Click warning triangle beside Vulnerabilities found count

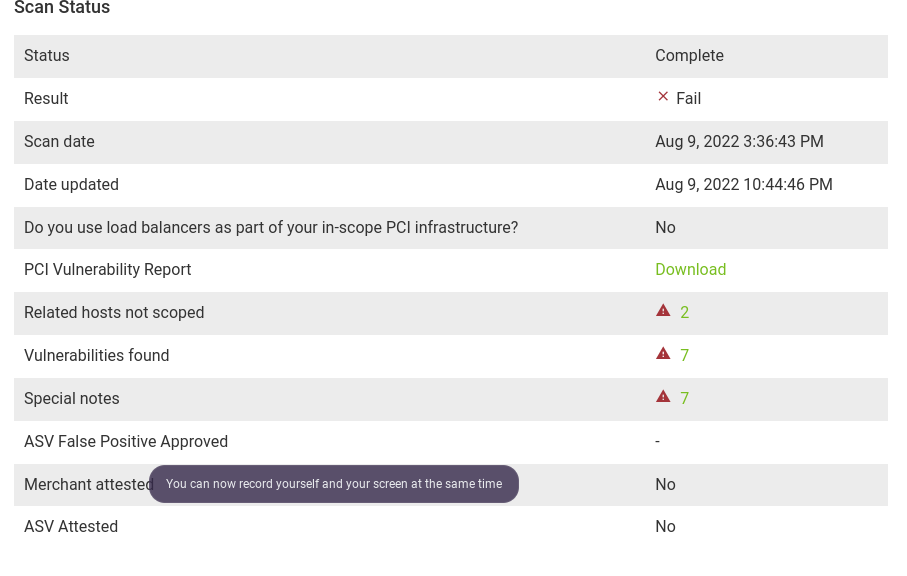pos(663,354)
